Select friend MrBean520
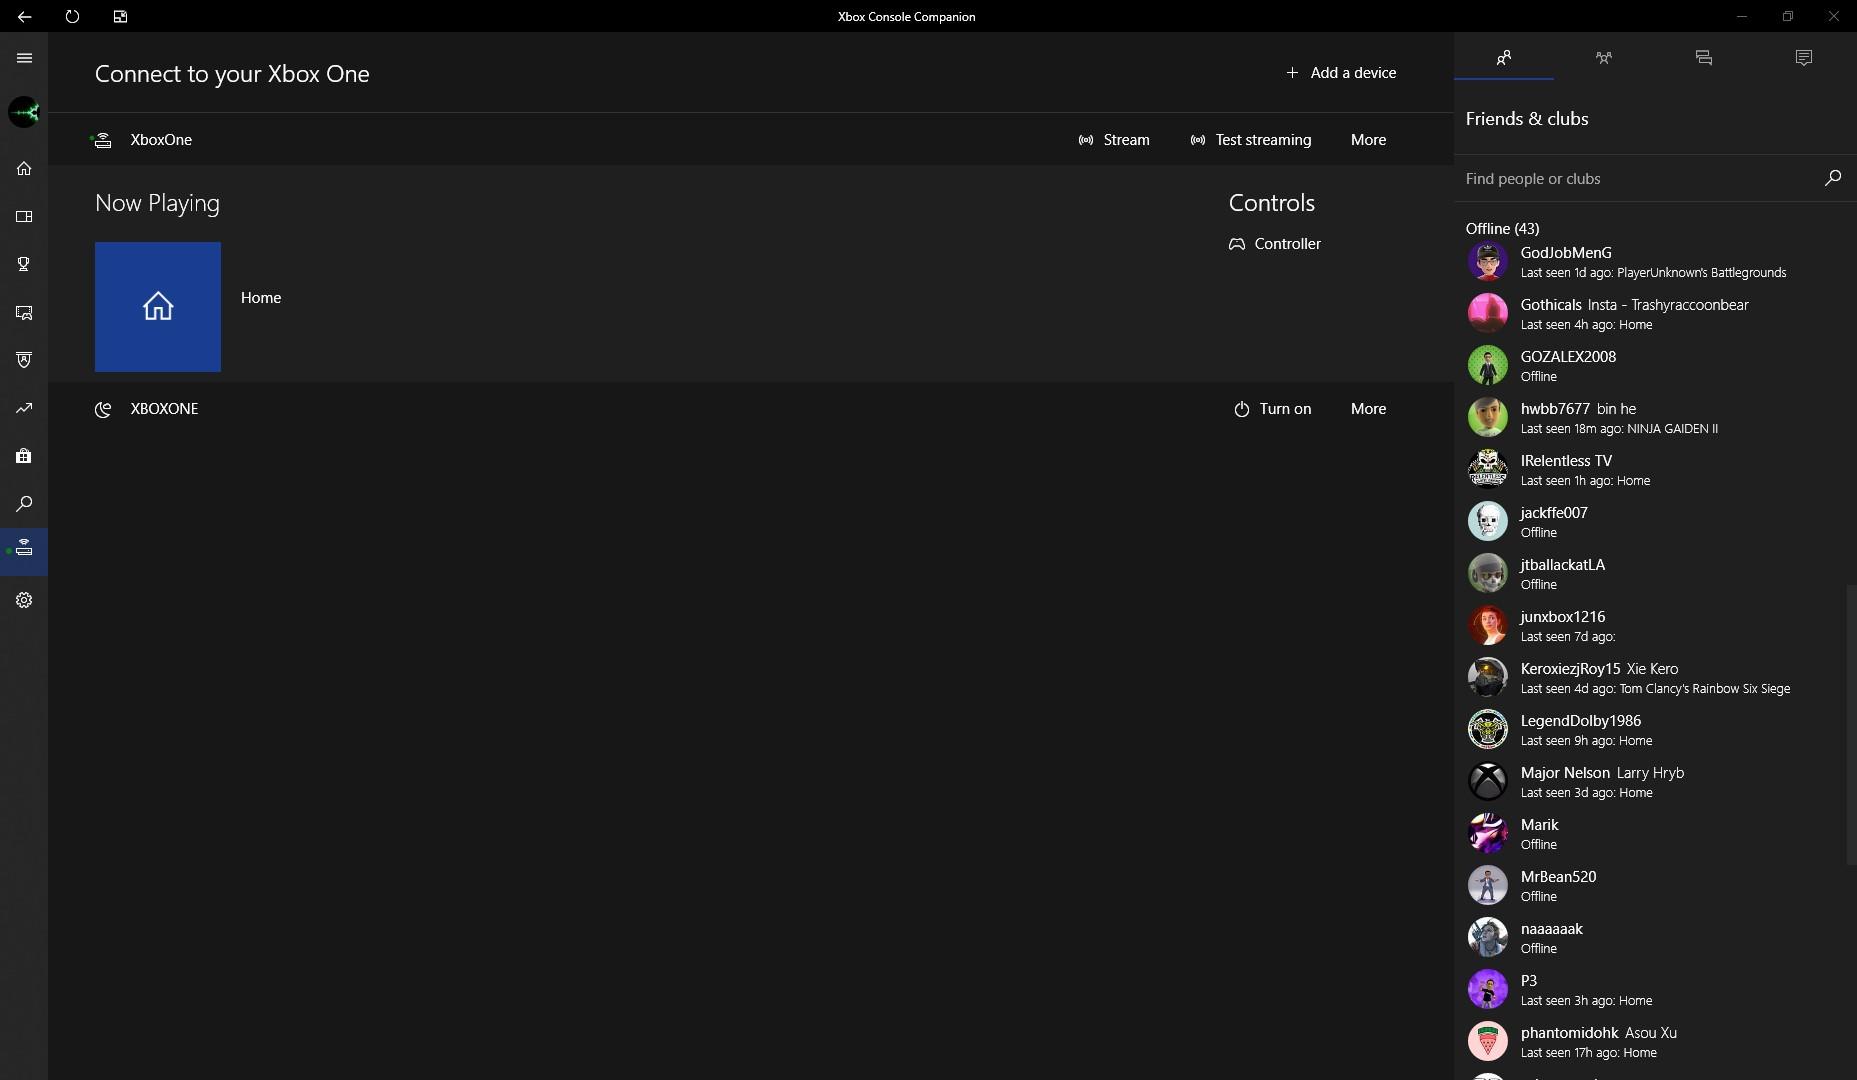The height and width of the screenshot is (1080, 1857). coord(1650,886)
